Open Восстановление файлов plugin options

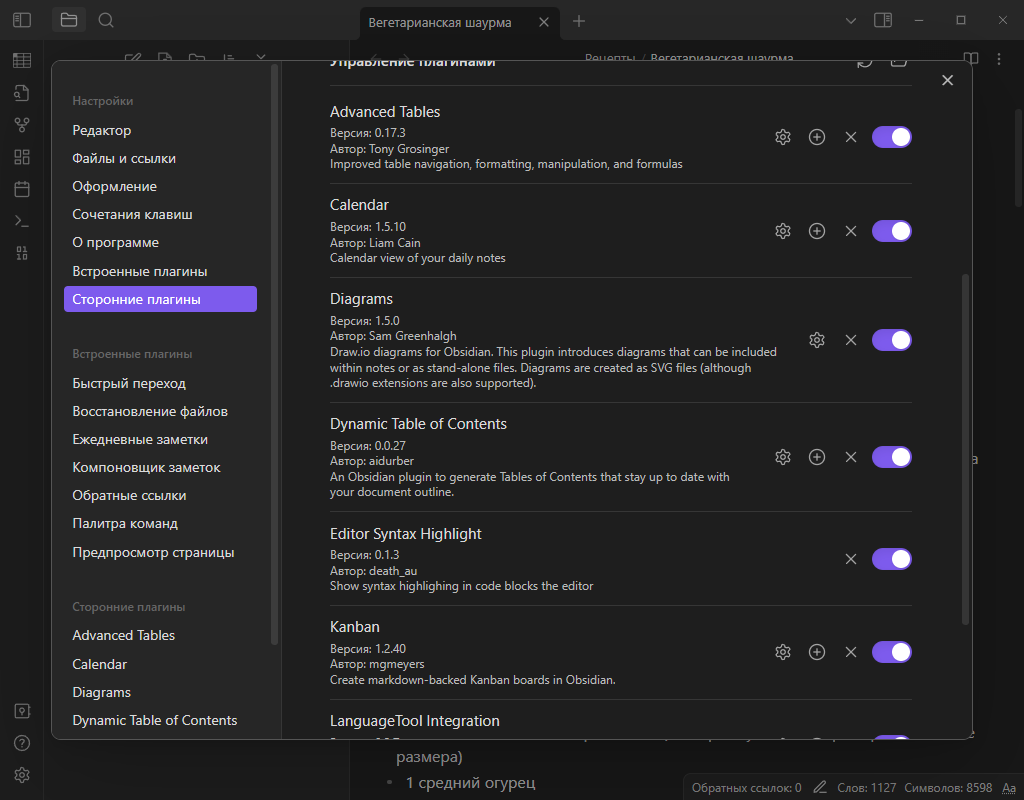160,411
